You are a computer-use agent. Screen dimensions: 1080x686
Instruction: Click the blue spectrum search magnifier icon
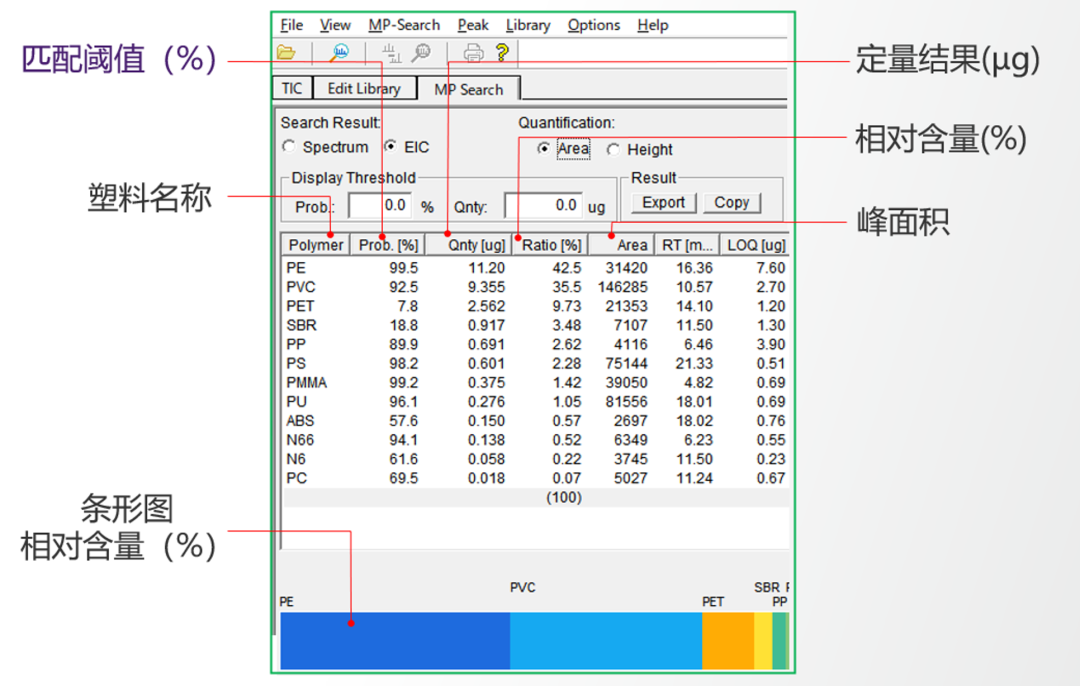click(339, 52)
